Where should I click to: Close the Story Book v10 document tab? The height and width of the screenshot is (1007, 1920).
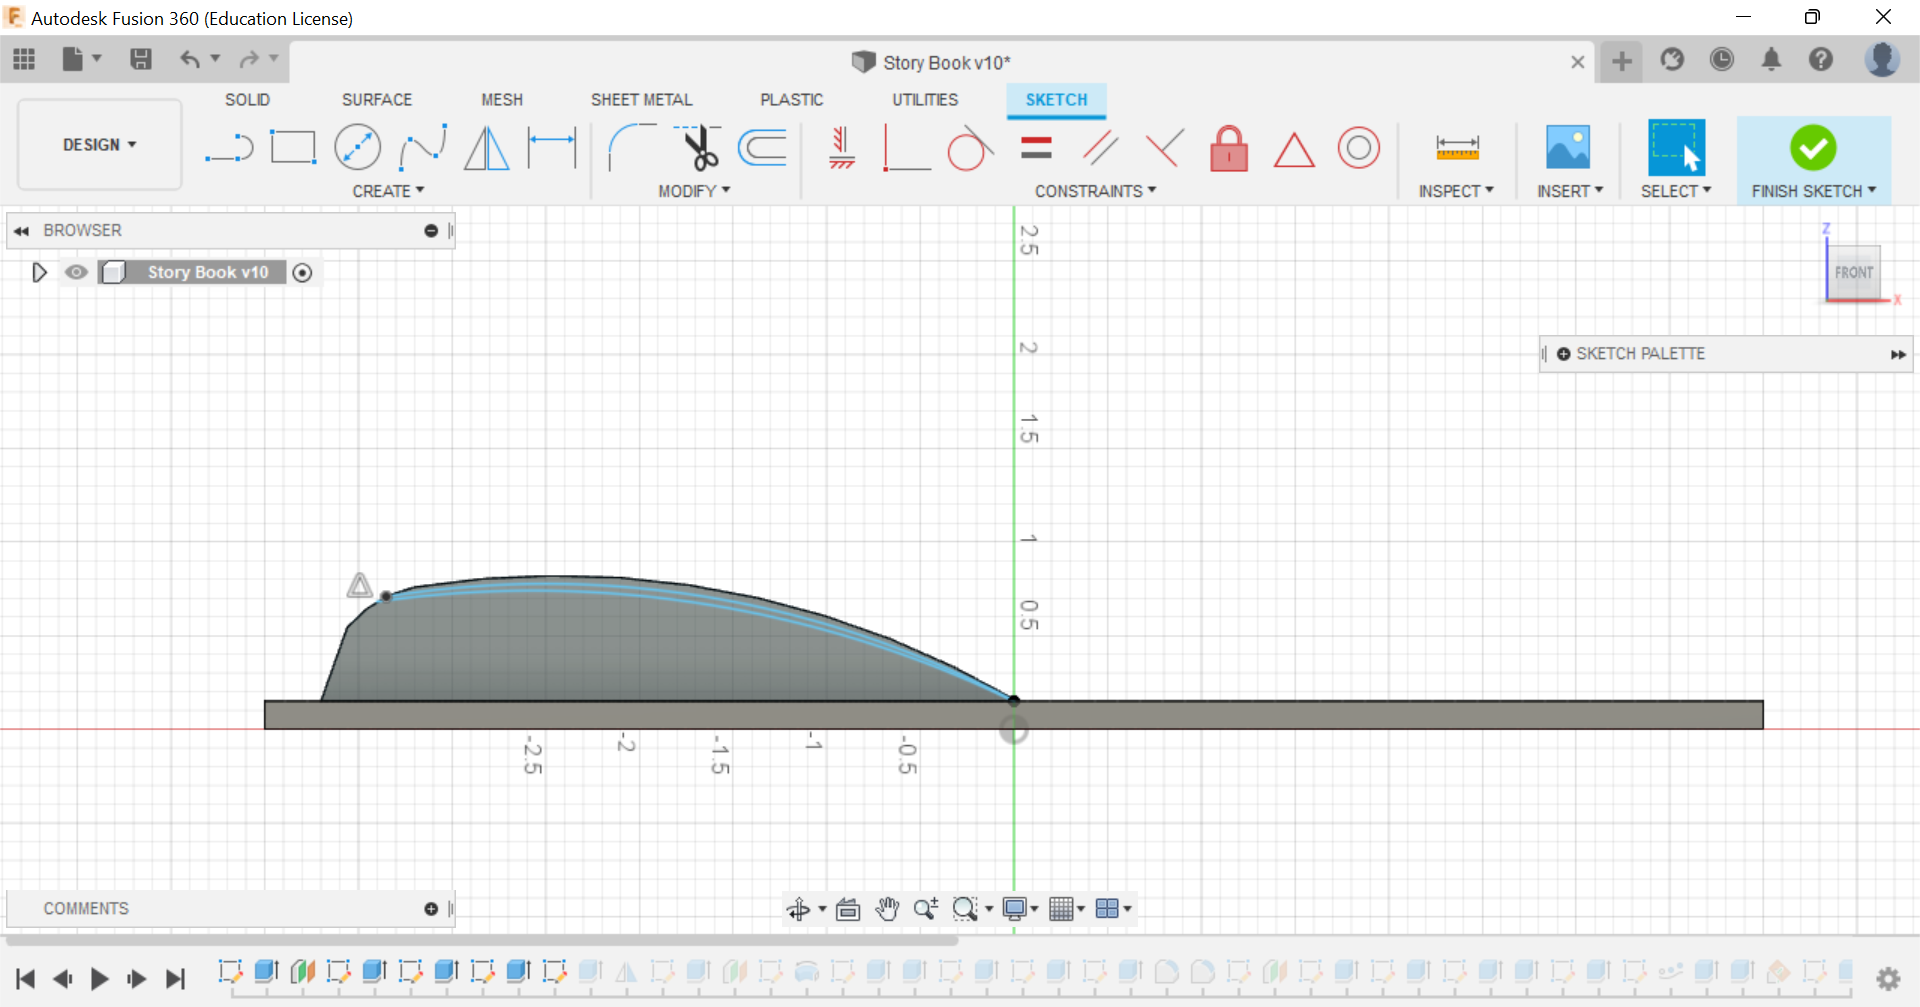tap(1578, 62)
